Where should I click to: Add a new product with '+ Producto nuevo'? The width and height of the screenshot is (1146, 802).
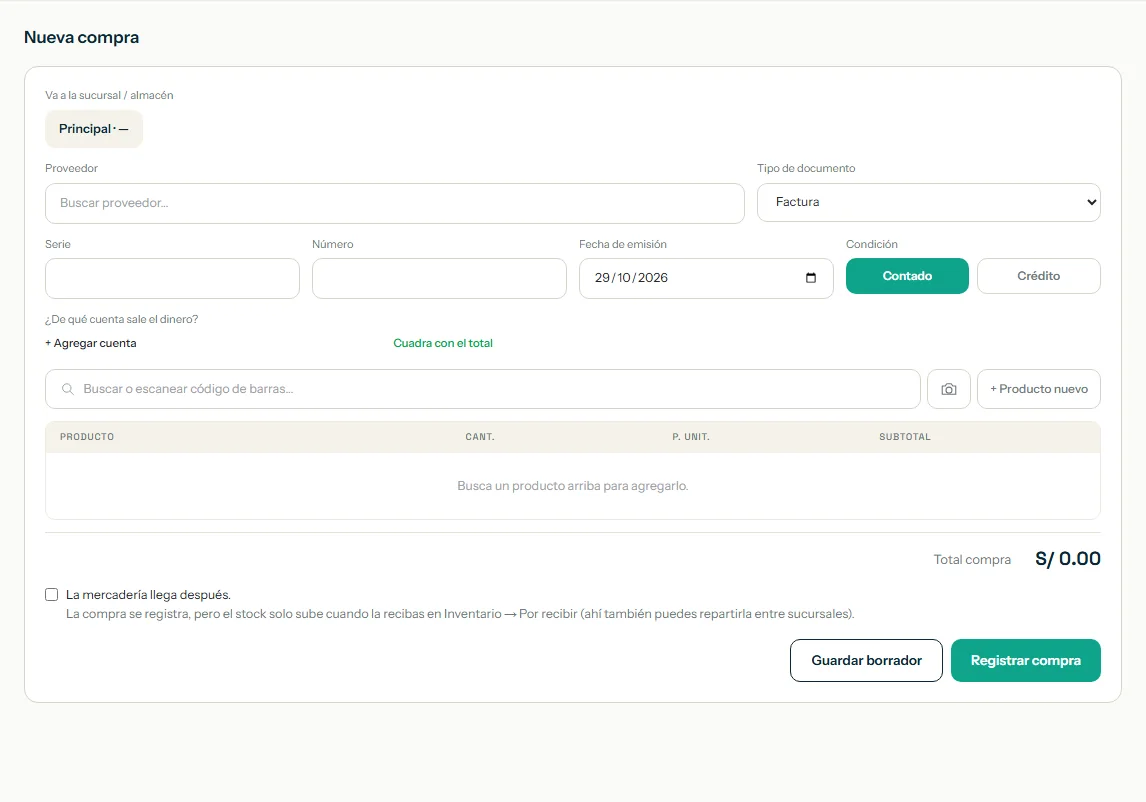click(1039, 389)
